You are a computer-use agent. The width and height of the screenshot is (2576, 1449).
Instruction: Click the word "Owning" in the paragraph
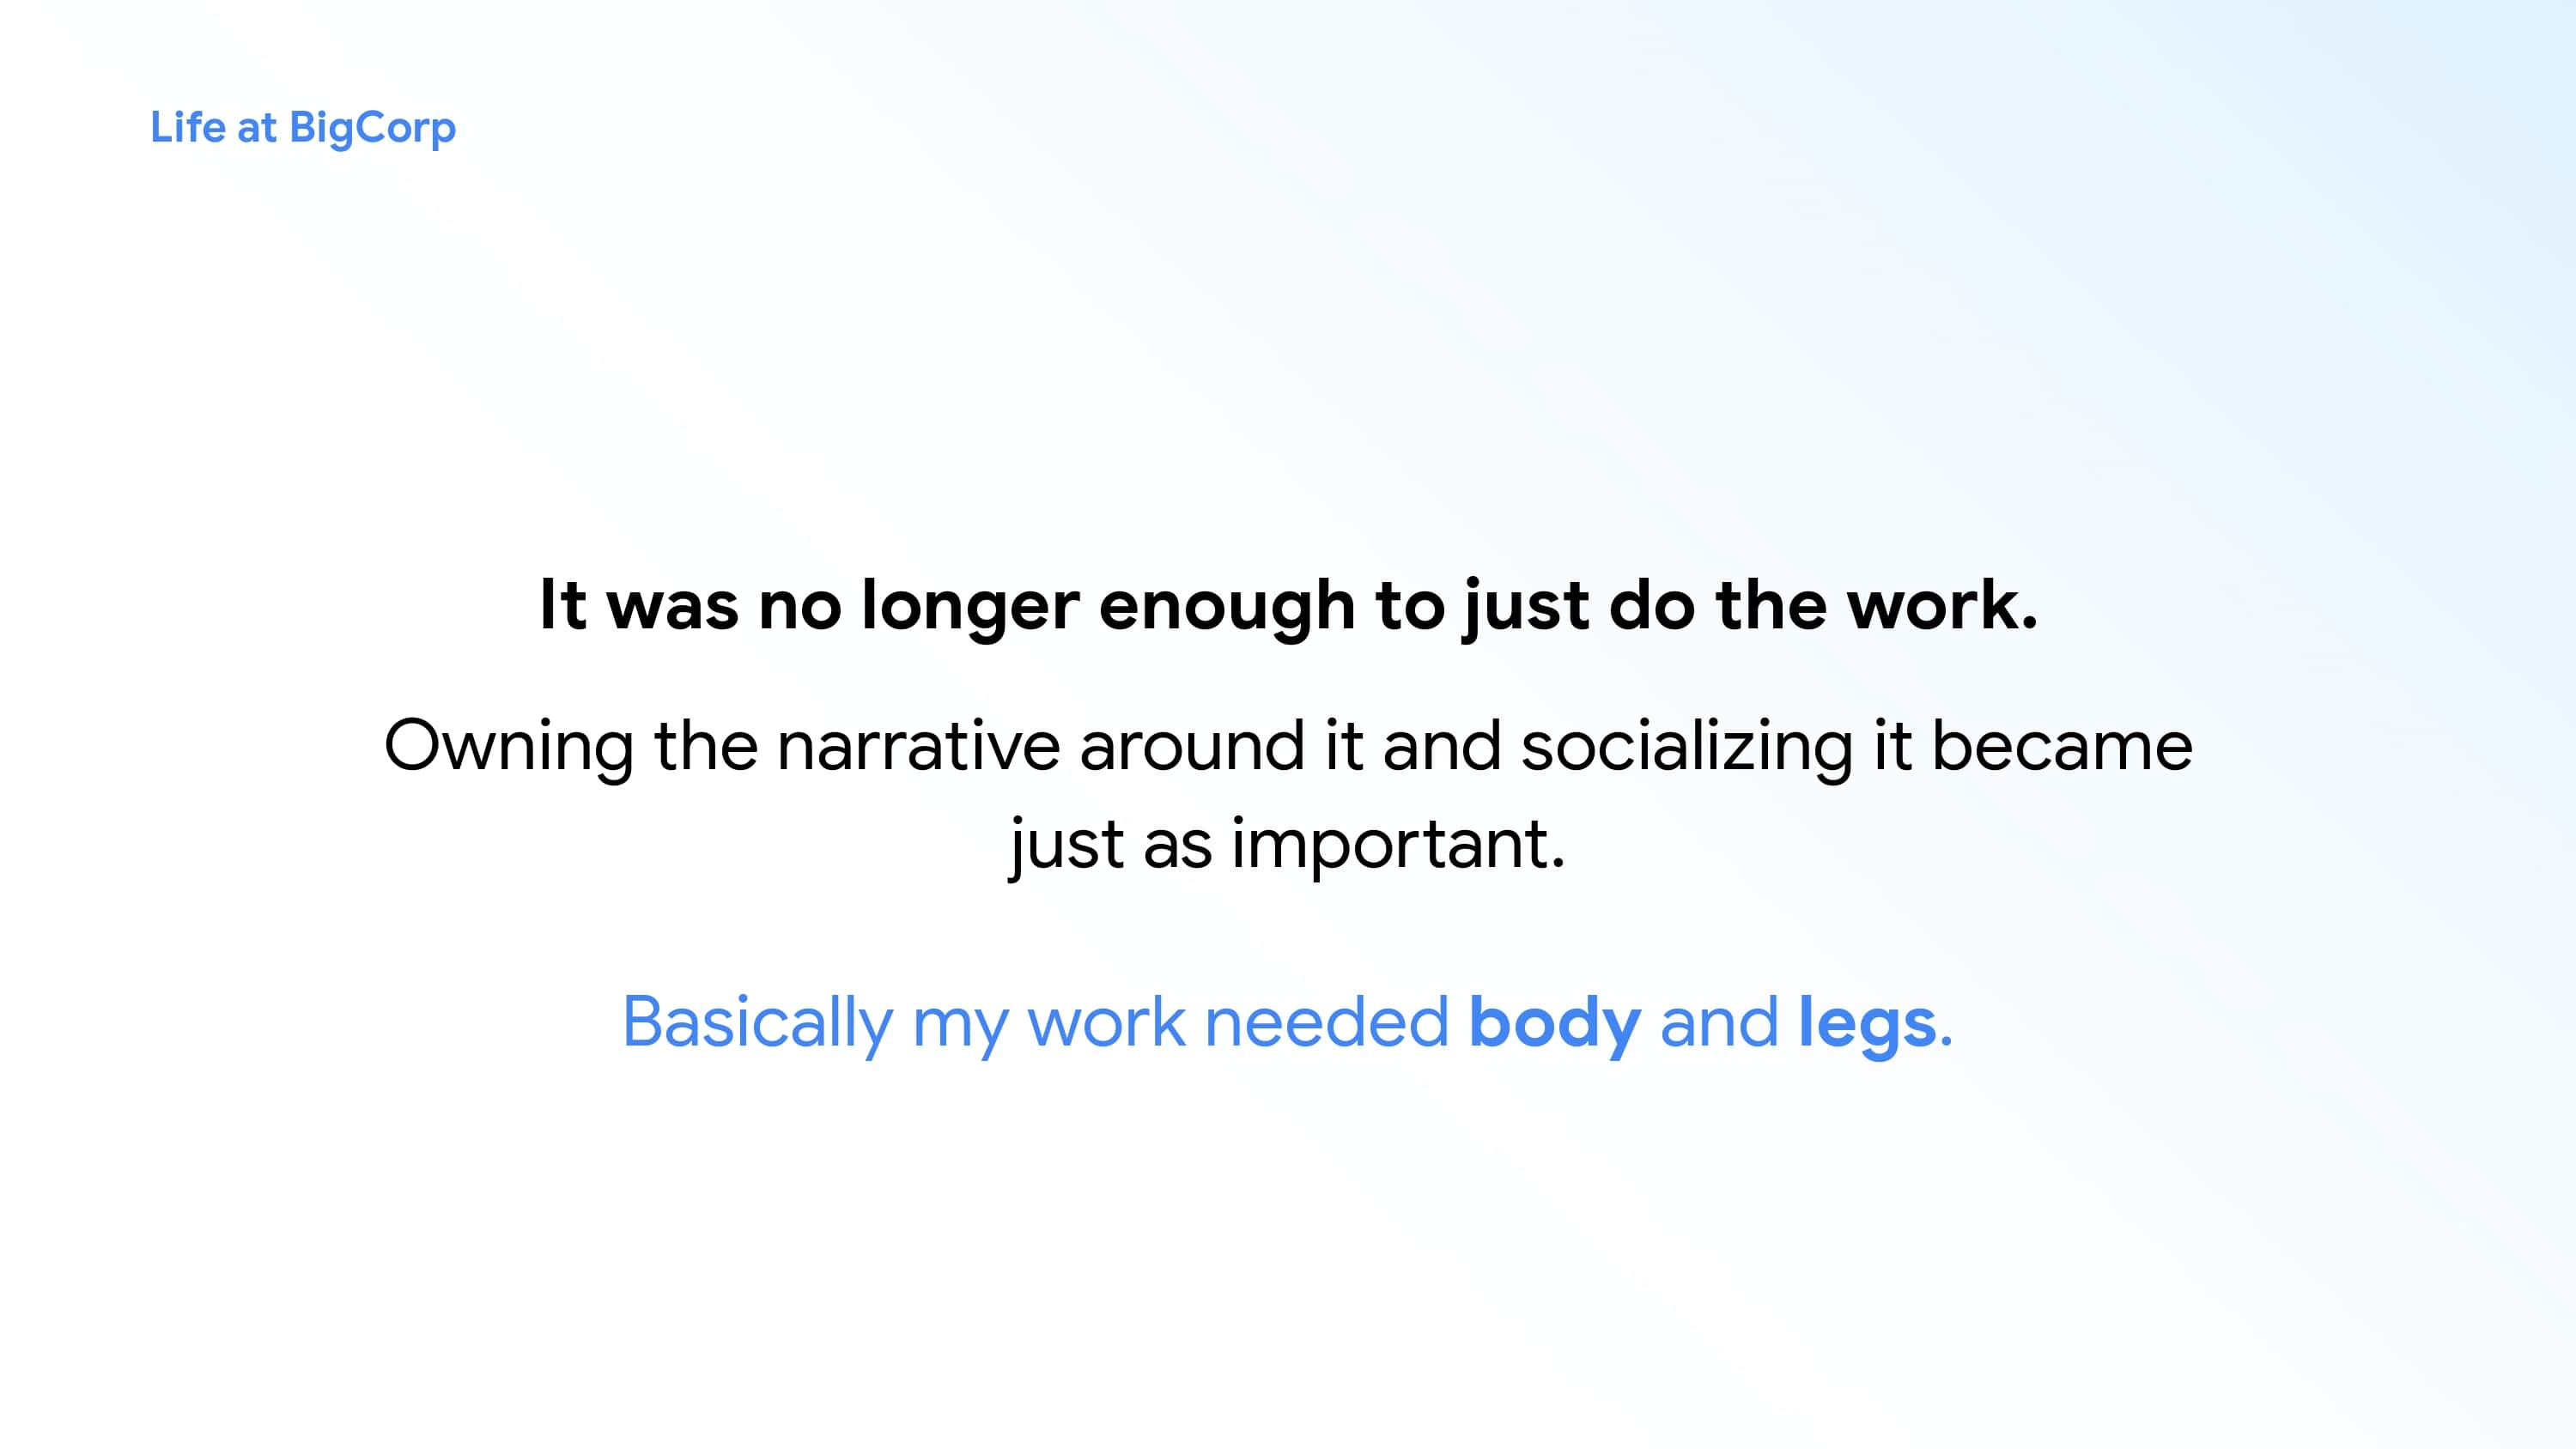pyautogui.click(x=508, y=747)
